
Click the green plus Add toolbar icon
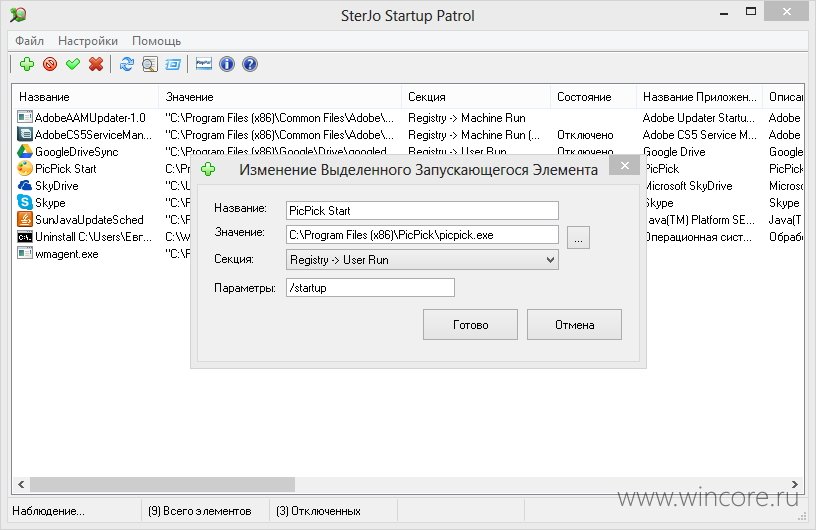click(27, 64)
